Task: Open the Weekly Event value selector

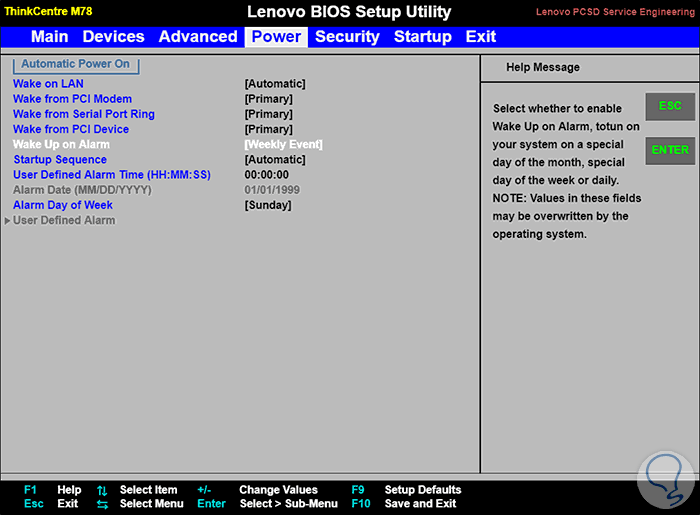Action: pos(283,145)
